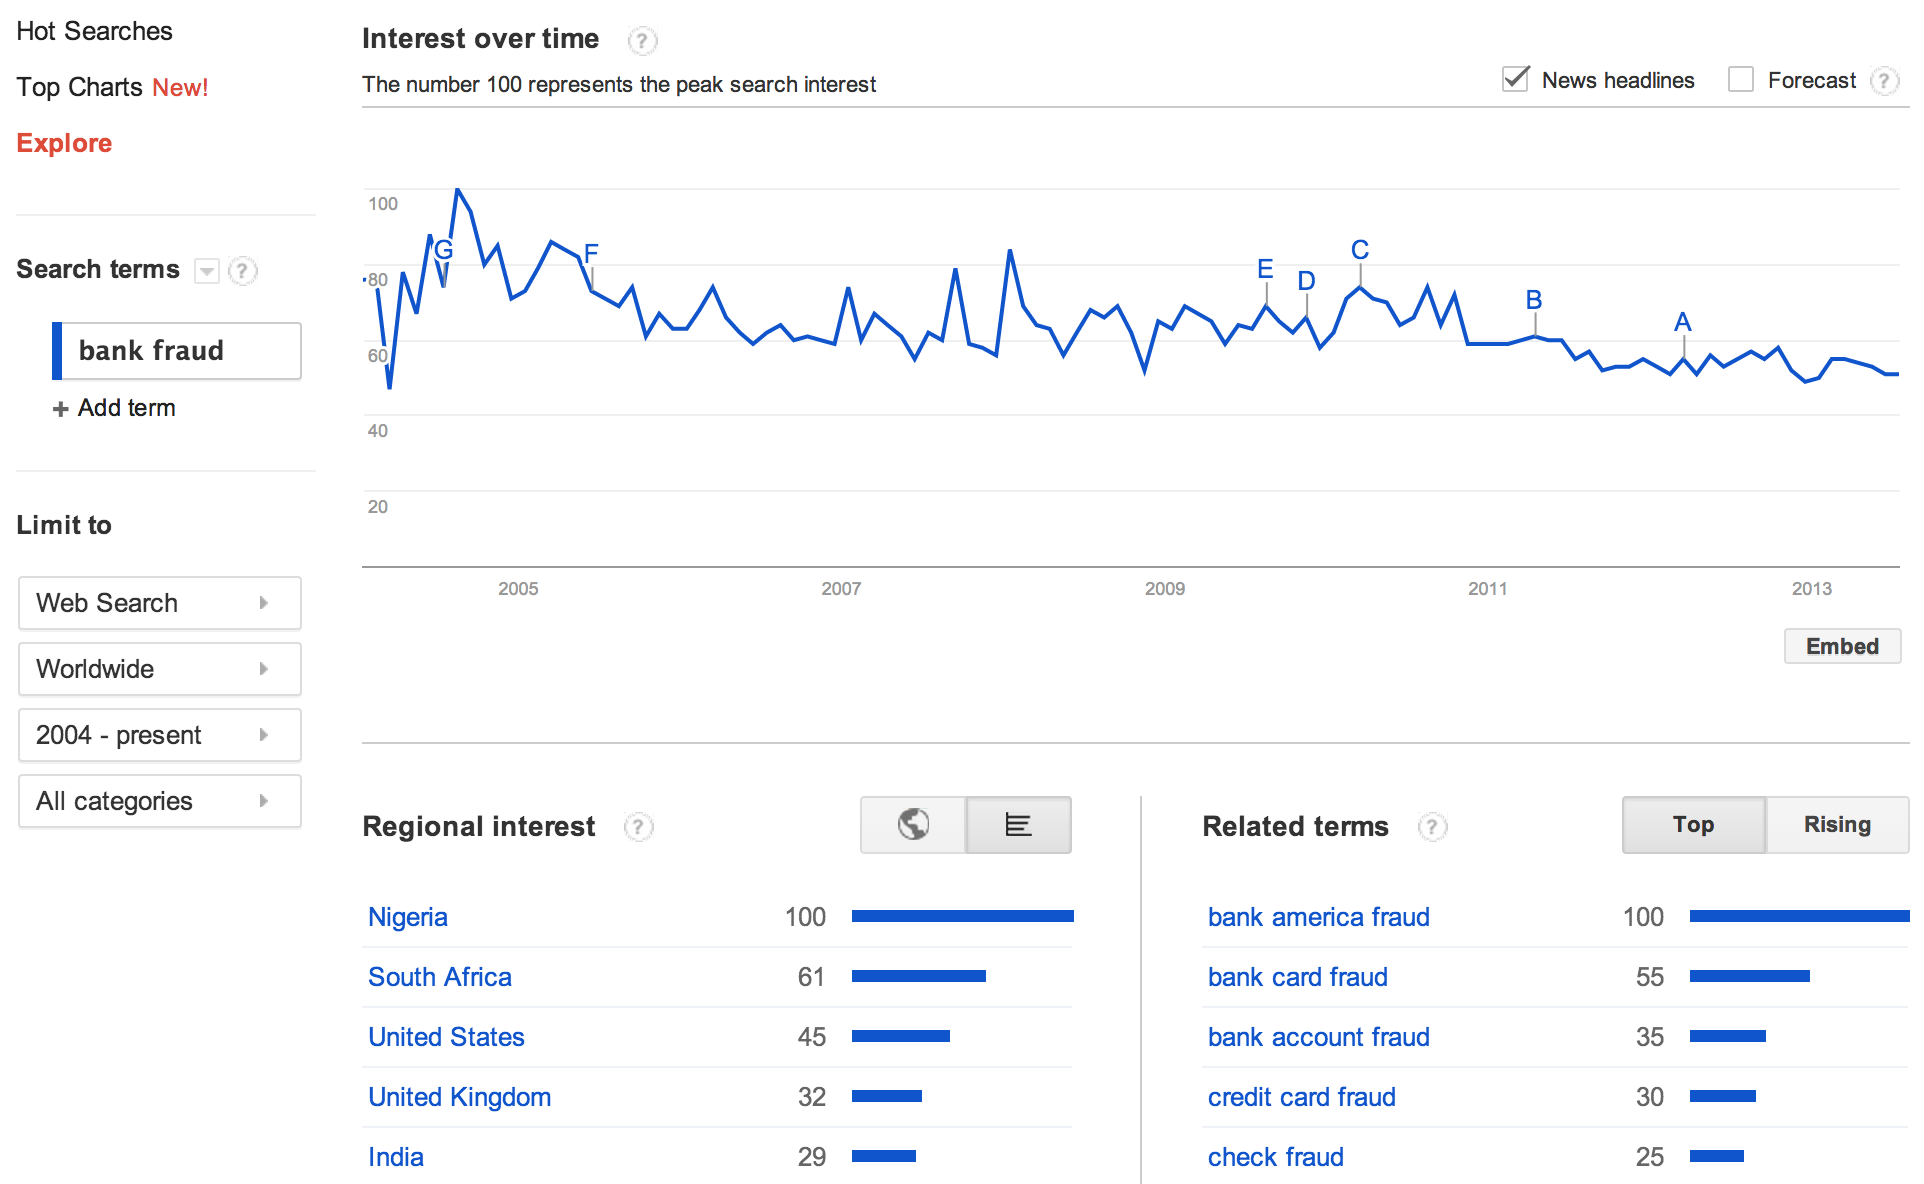Click the help icon next to Interest over time
Screen dimensions: 1924x1184
point(642,41)
